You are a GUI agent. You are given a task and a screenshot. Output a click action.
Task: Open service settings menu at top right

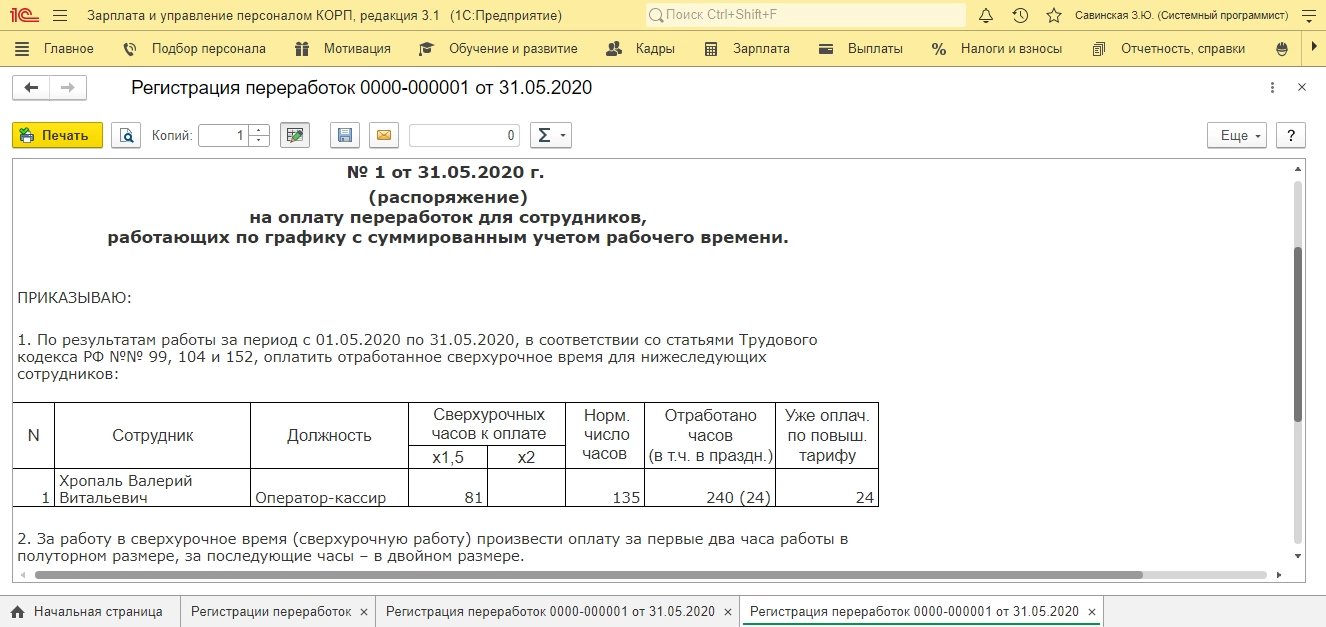[1308, 16]
